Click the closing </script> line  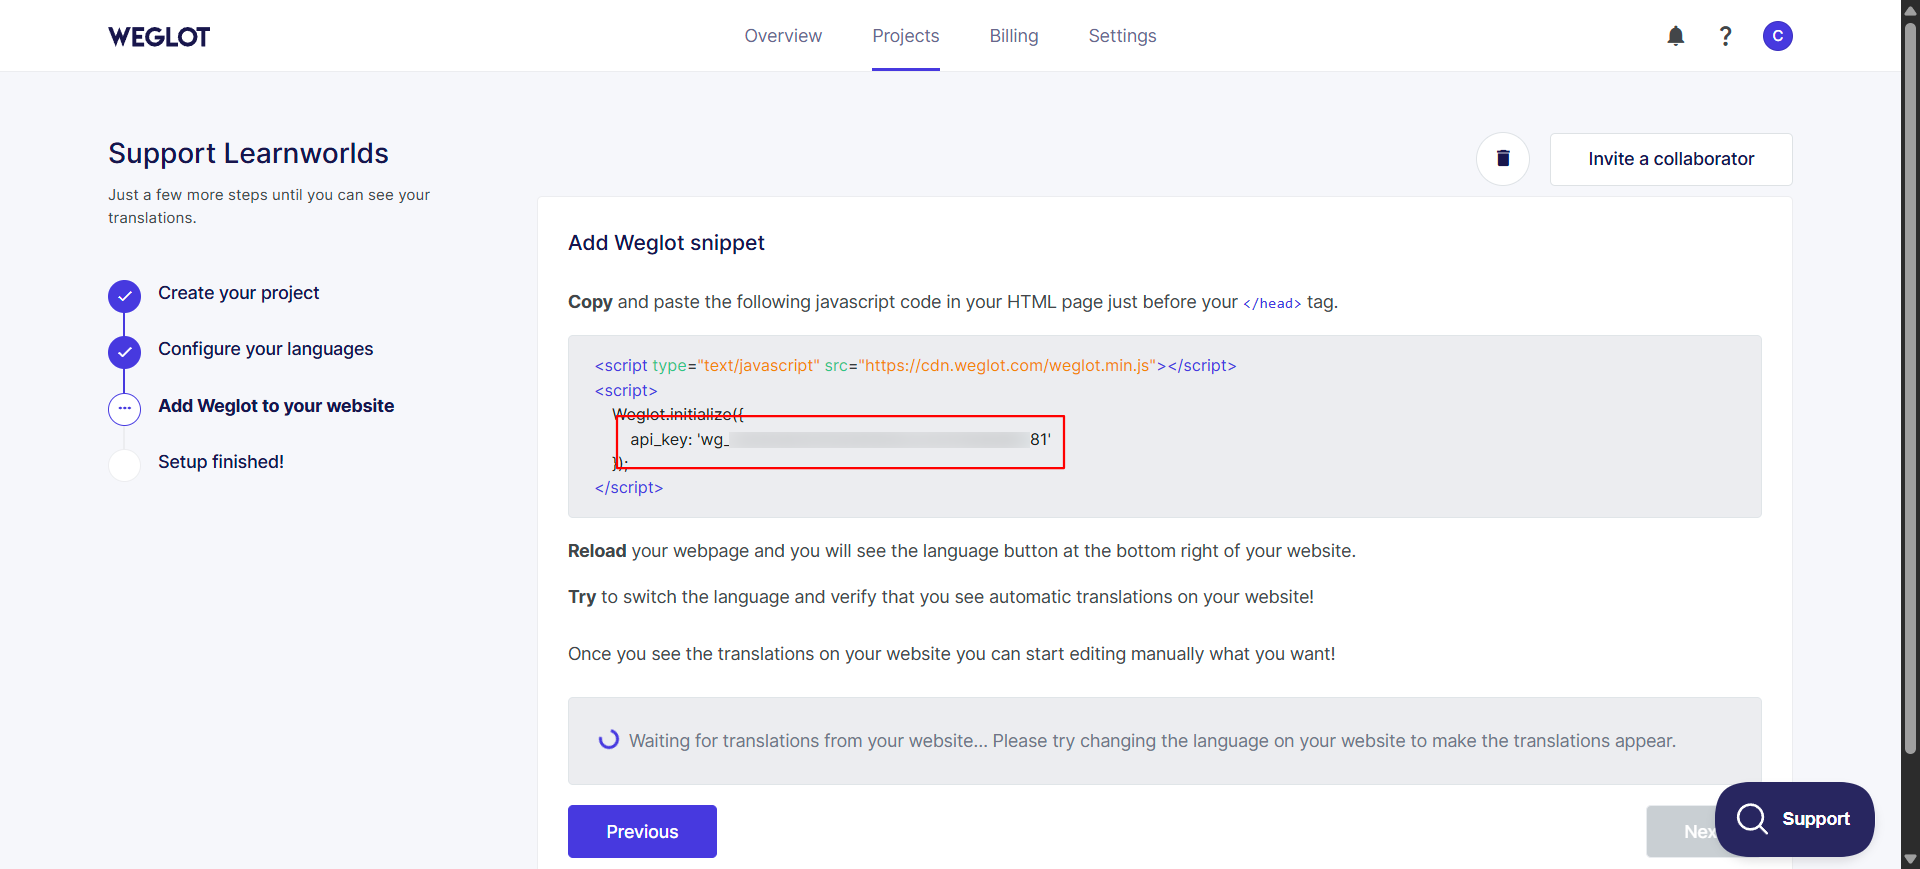coord(629,488)
